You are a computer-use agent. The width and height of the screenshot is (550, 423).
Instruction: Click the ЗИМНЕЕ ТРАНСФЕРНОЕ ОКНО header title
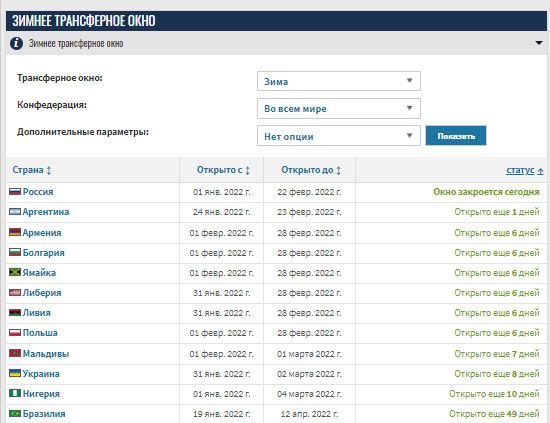tap(84, 21)
